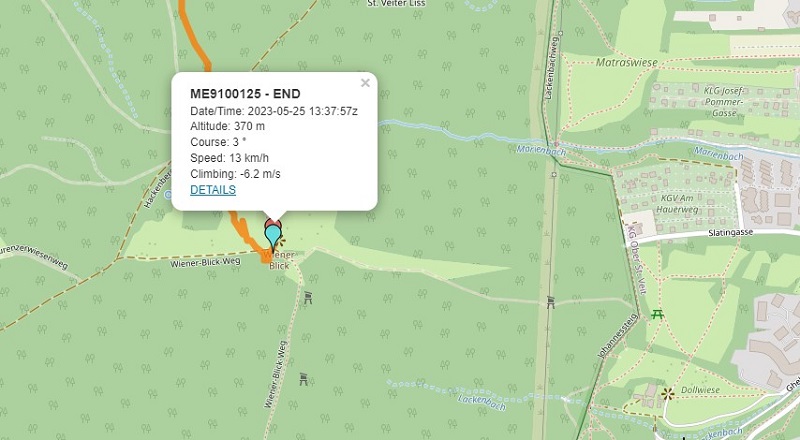Click the KGV Am Hauerweg label
This screenshot has height=440, width=800.
680,205
